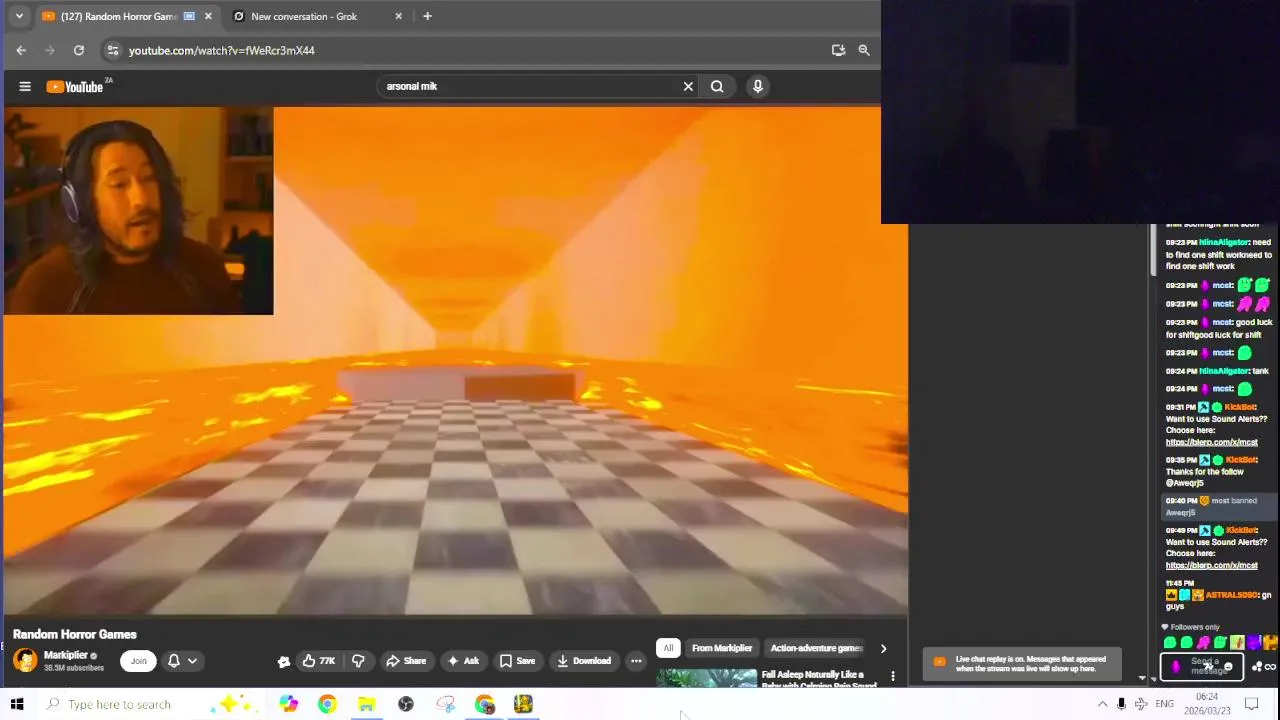Show hidden system tray icons
Viewport: 1280px width, 720px height.
click(1102, 704)
